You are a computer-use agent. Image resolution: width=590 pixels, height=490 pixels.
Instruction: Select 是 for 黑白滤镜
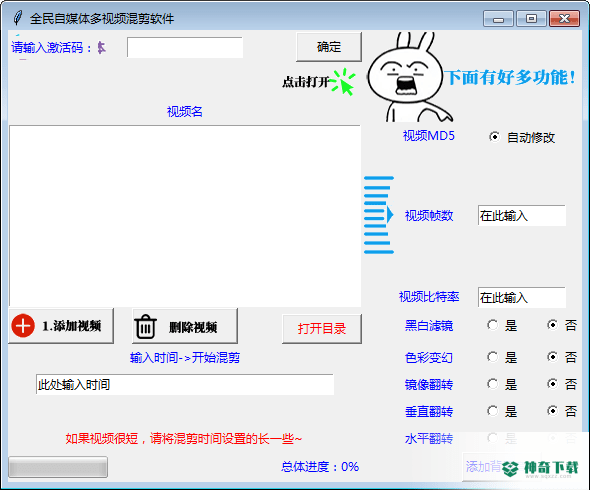493,325
